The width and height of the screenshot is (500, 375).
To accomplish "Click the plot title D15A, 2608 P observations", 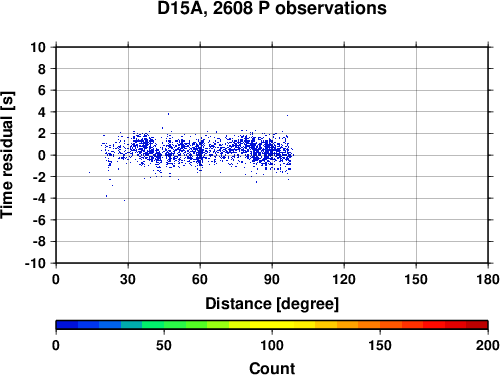I will 272,8.
